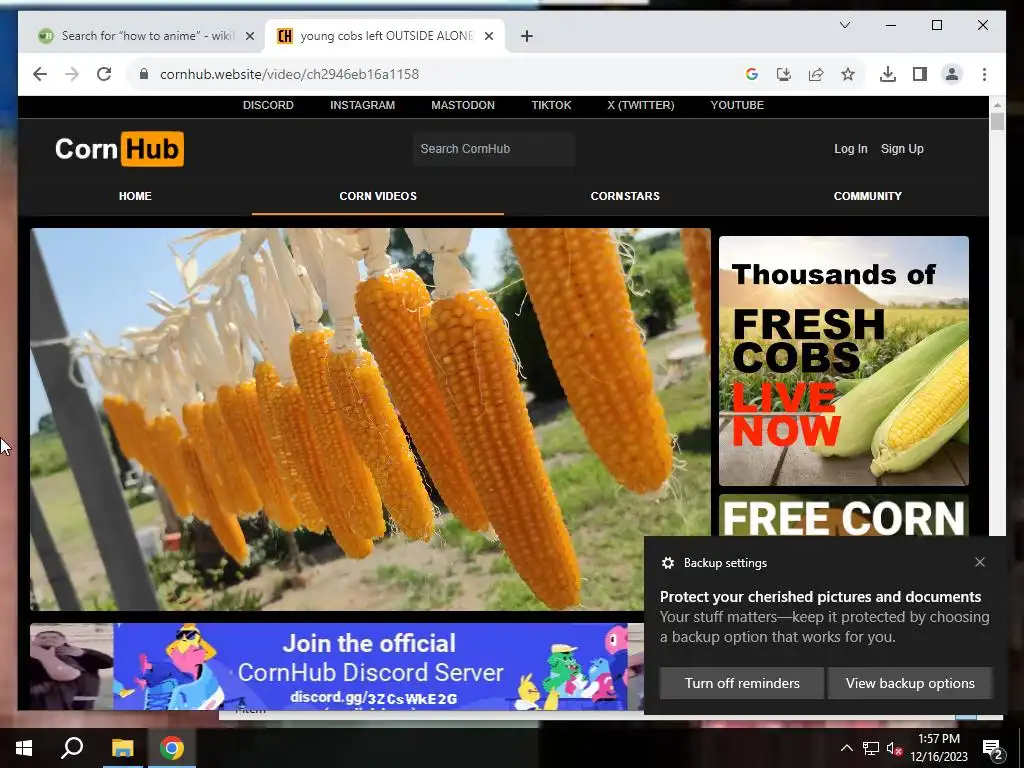This screenshot has height=768, width=1024.
Task: Open a new browser tab
Action: [527, 36]
